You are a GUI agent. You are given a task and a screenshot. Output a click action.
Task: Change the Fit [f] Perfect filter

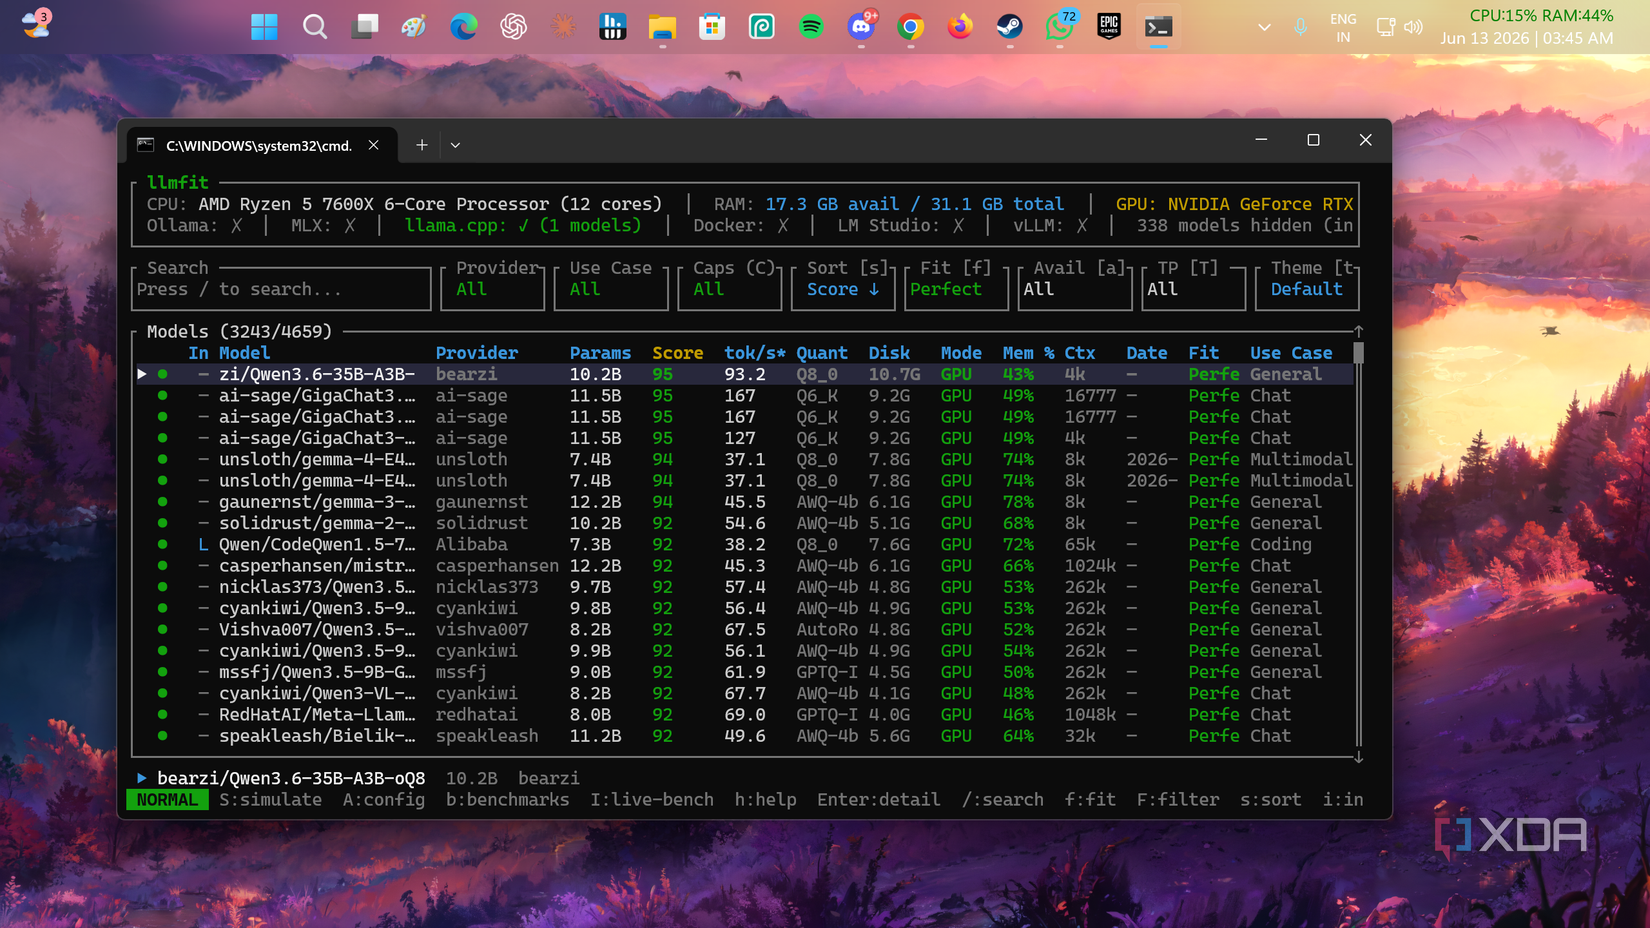[x=956, y=289]
